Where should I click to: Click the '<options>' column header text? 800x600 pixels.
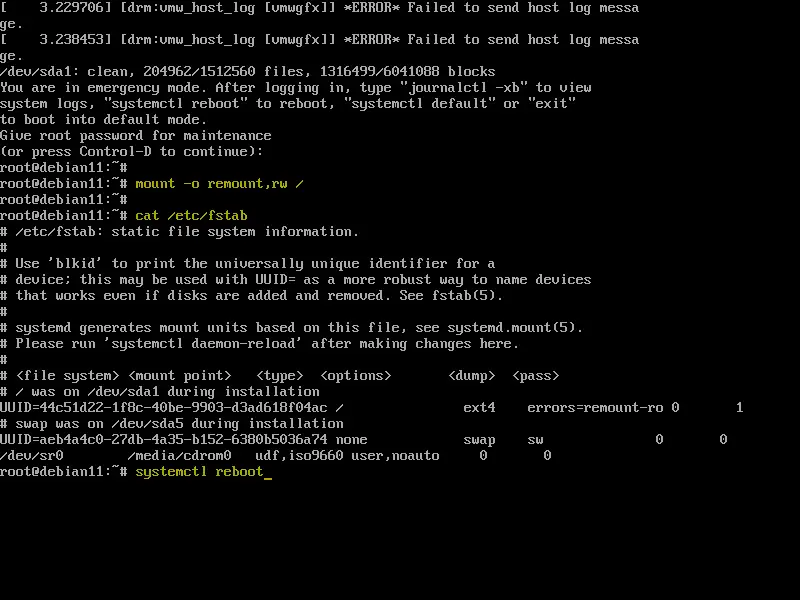(x=356, y=376)
